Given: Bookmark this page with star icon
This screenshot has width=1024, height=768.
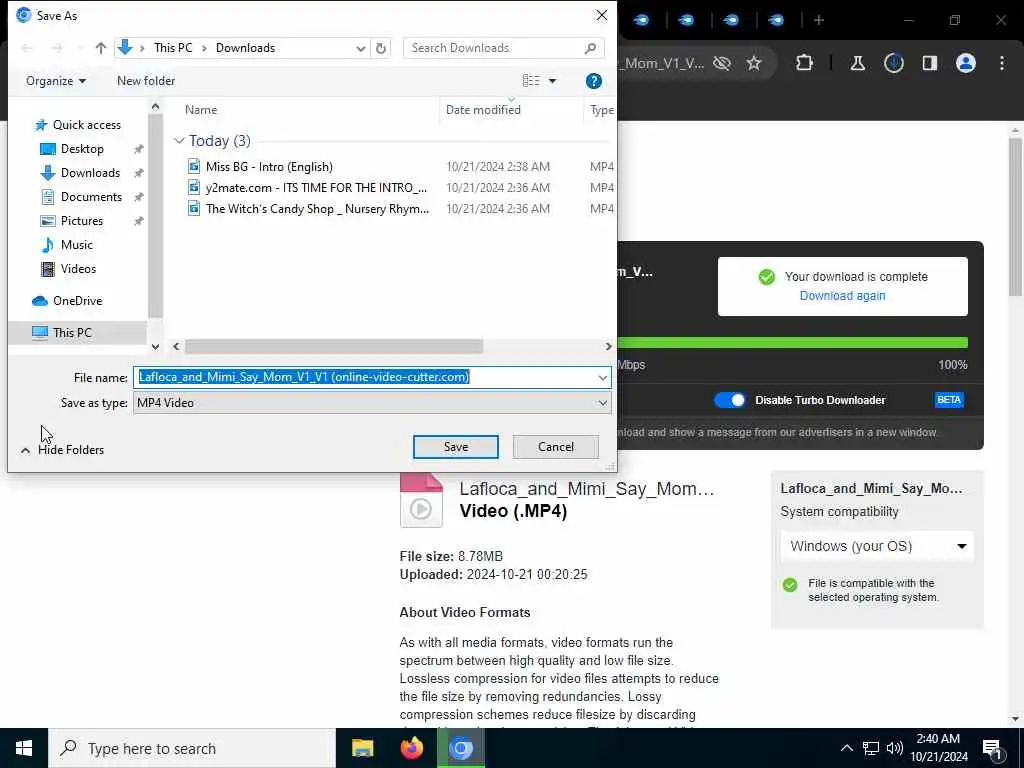Looking at the screenshot, I should [x=754, y=63].
